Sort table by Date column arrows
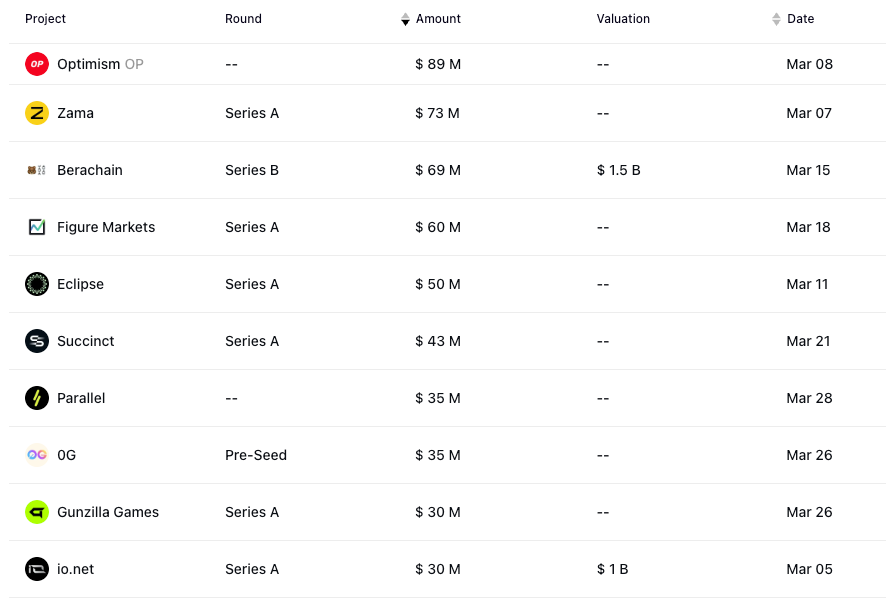 pos(776,19)
